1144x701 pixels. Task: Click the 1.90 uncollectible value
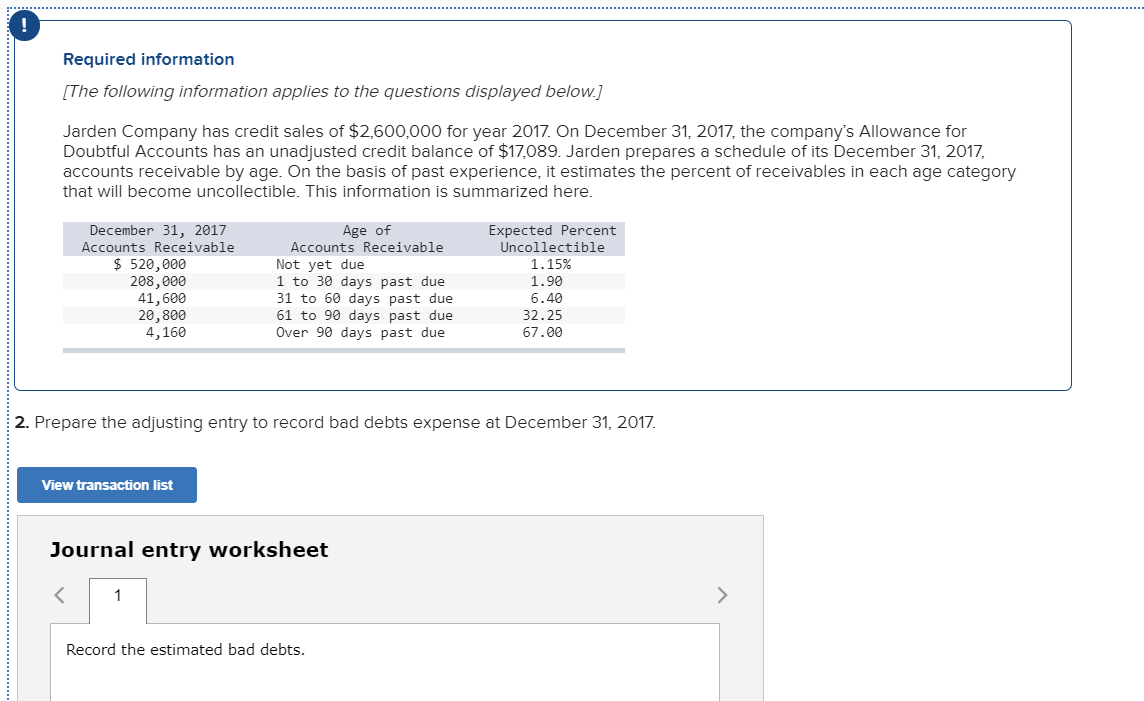pyautogui.click(x=546, y=281)
